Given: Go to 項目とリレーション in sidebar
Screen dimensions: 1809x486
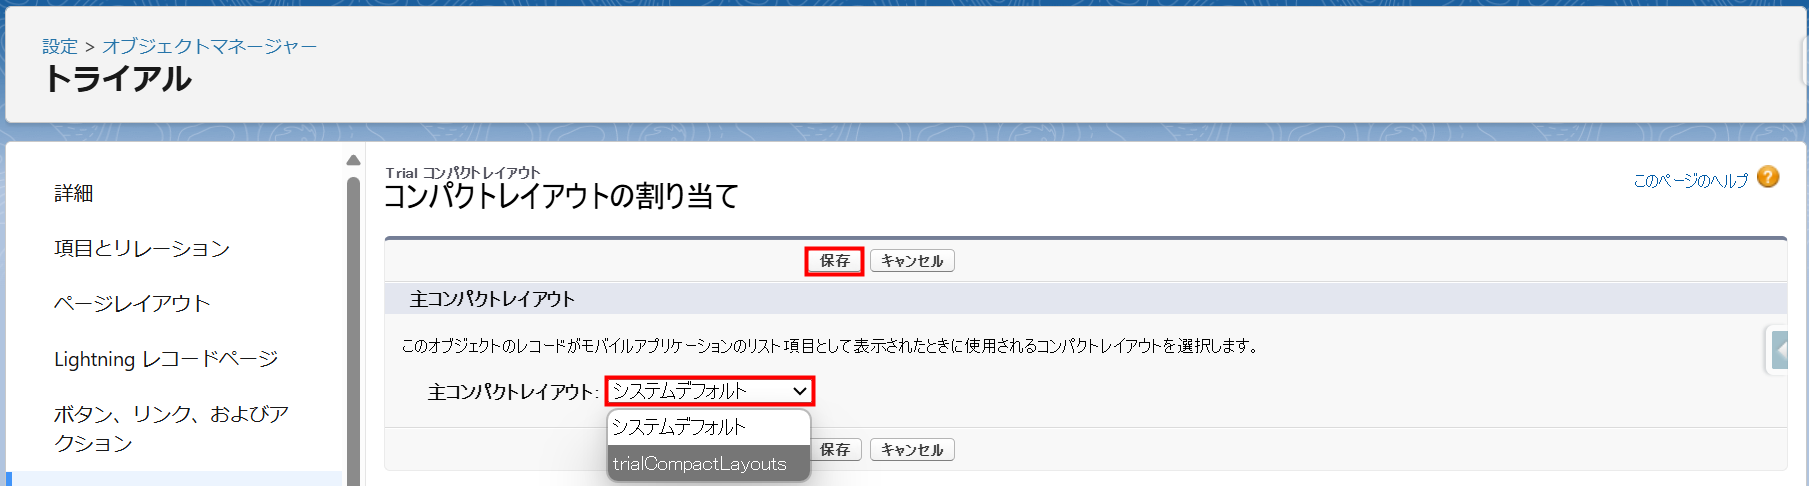Looking at the screenshot, I should point(142,249).
